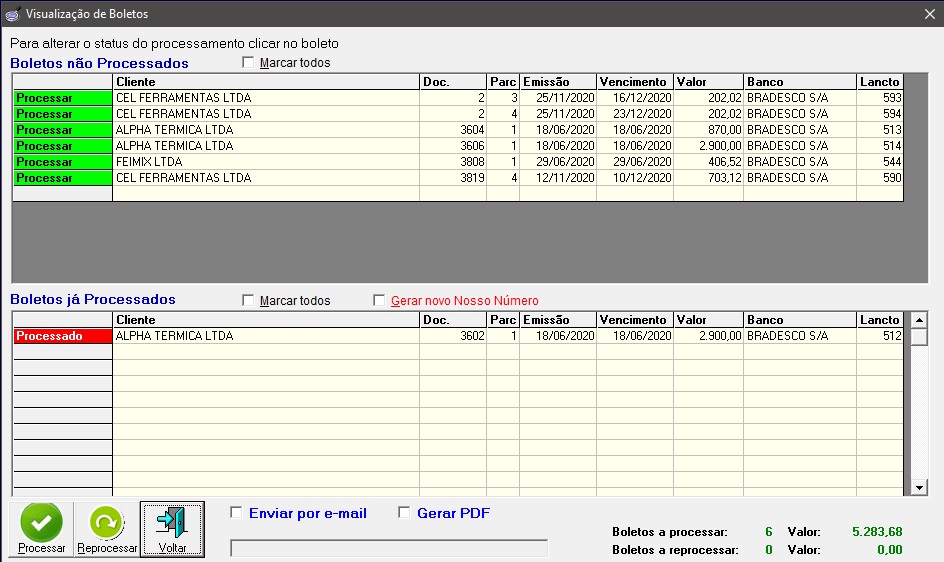Enable the Enviar por e-mail checkbox
Screen dimensions: 944x562
[x=237, y=513]
